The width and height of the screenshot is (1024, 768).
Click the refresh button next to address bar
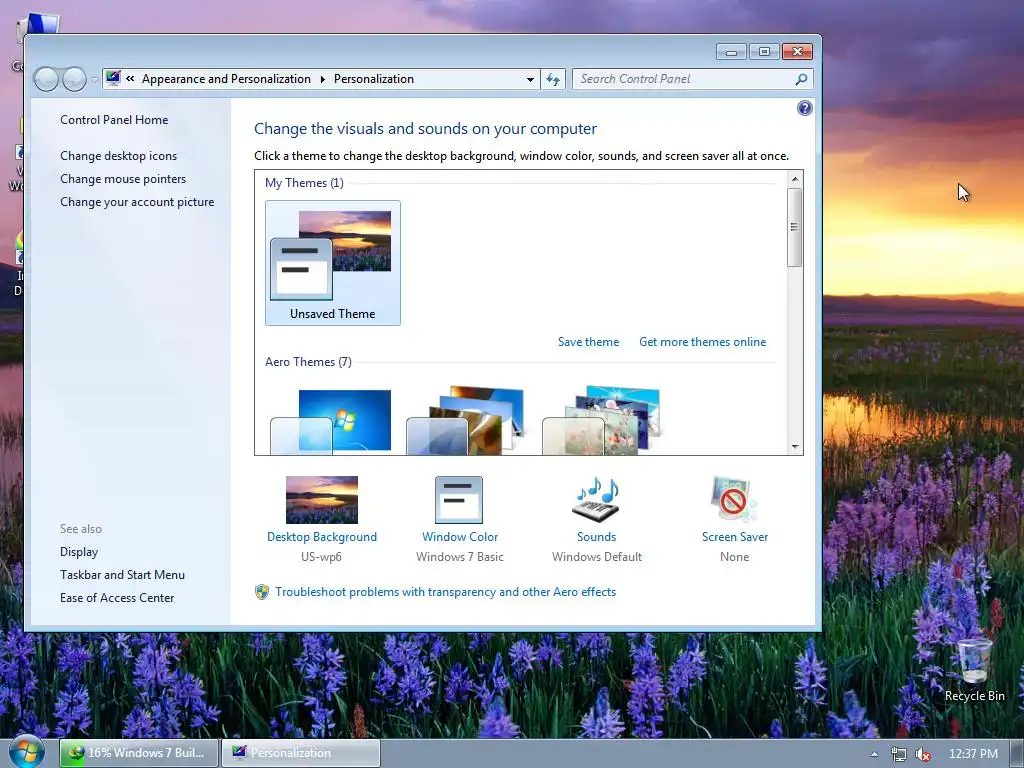pos(553,79)
